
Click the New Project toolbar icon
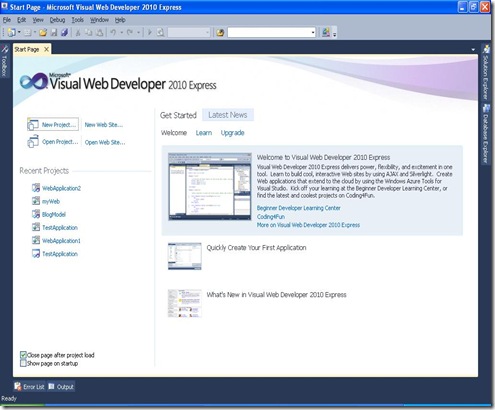coord(11,32)
